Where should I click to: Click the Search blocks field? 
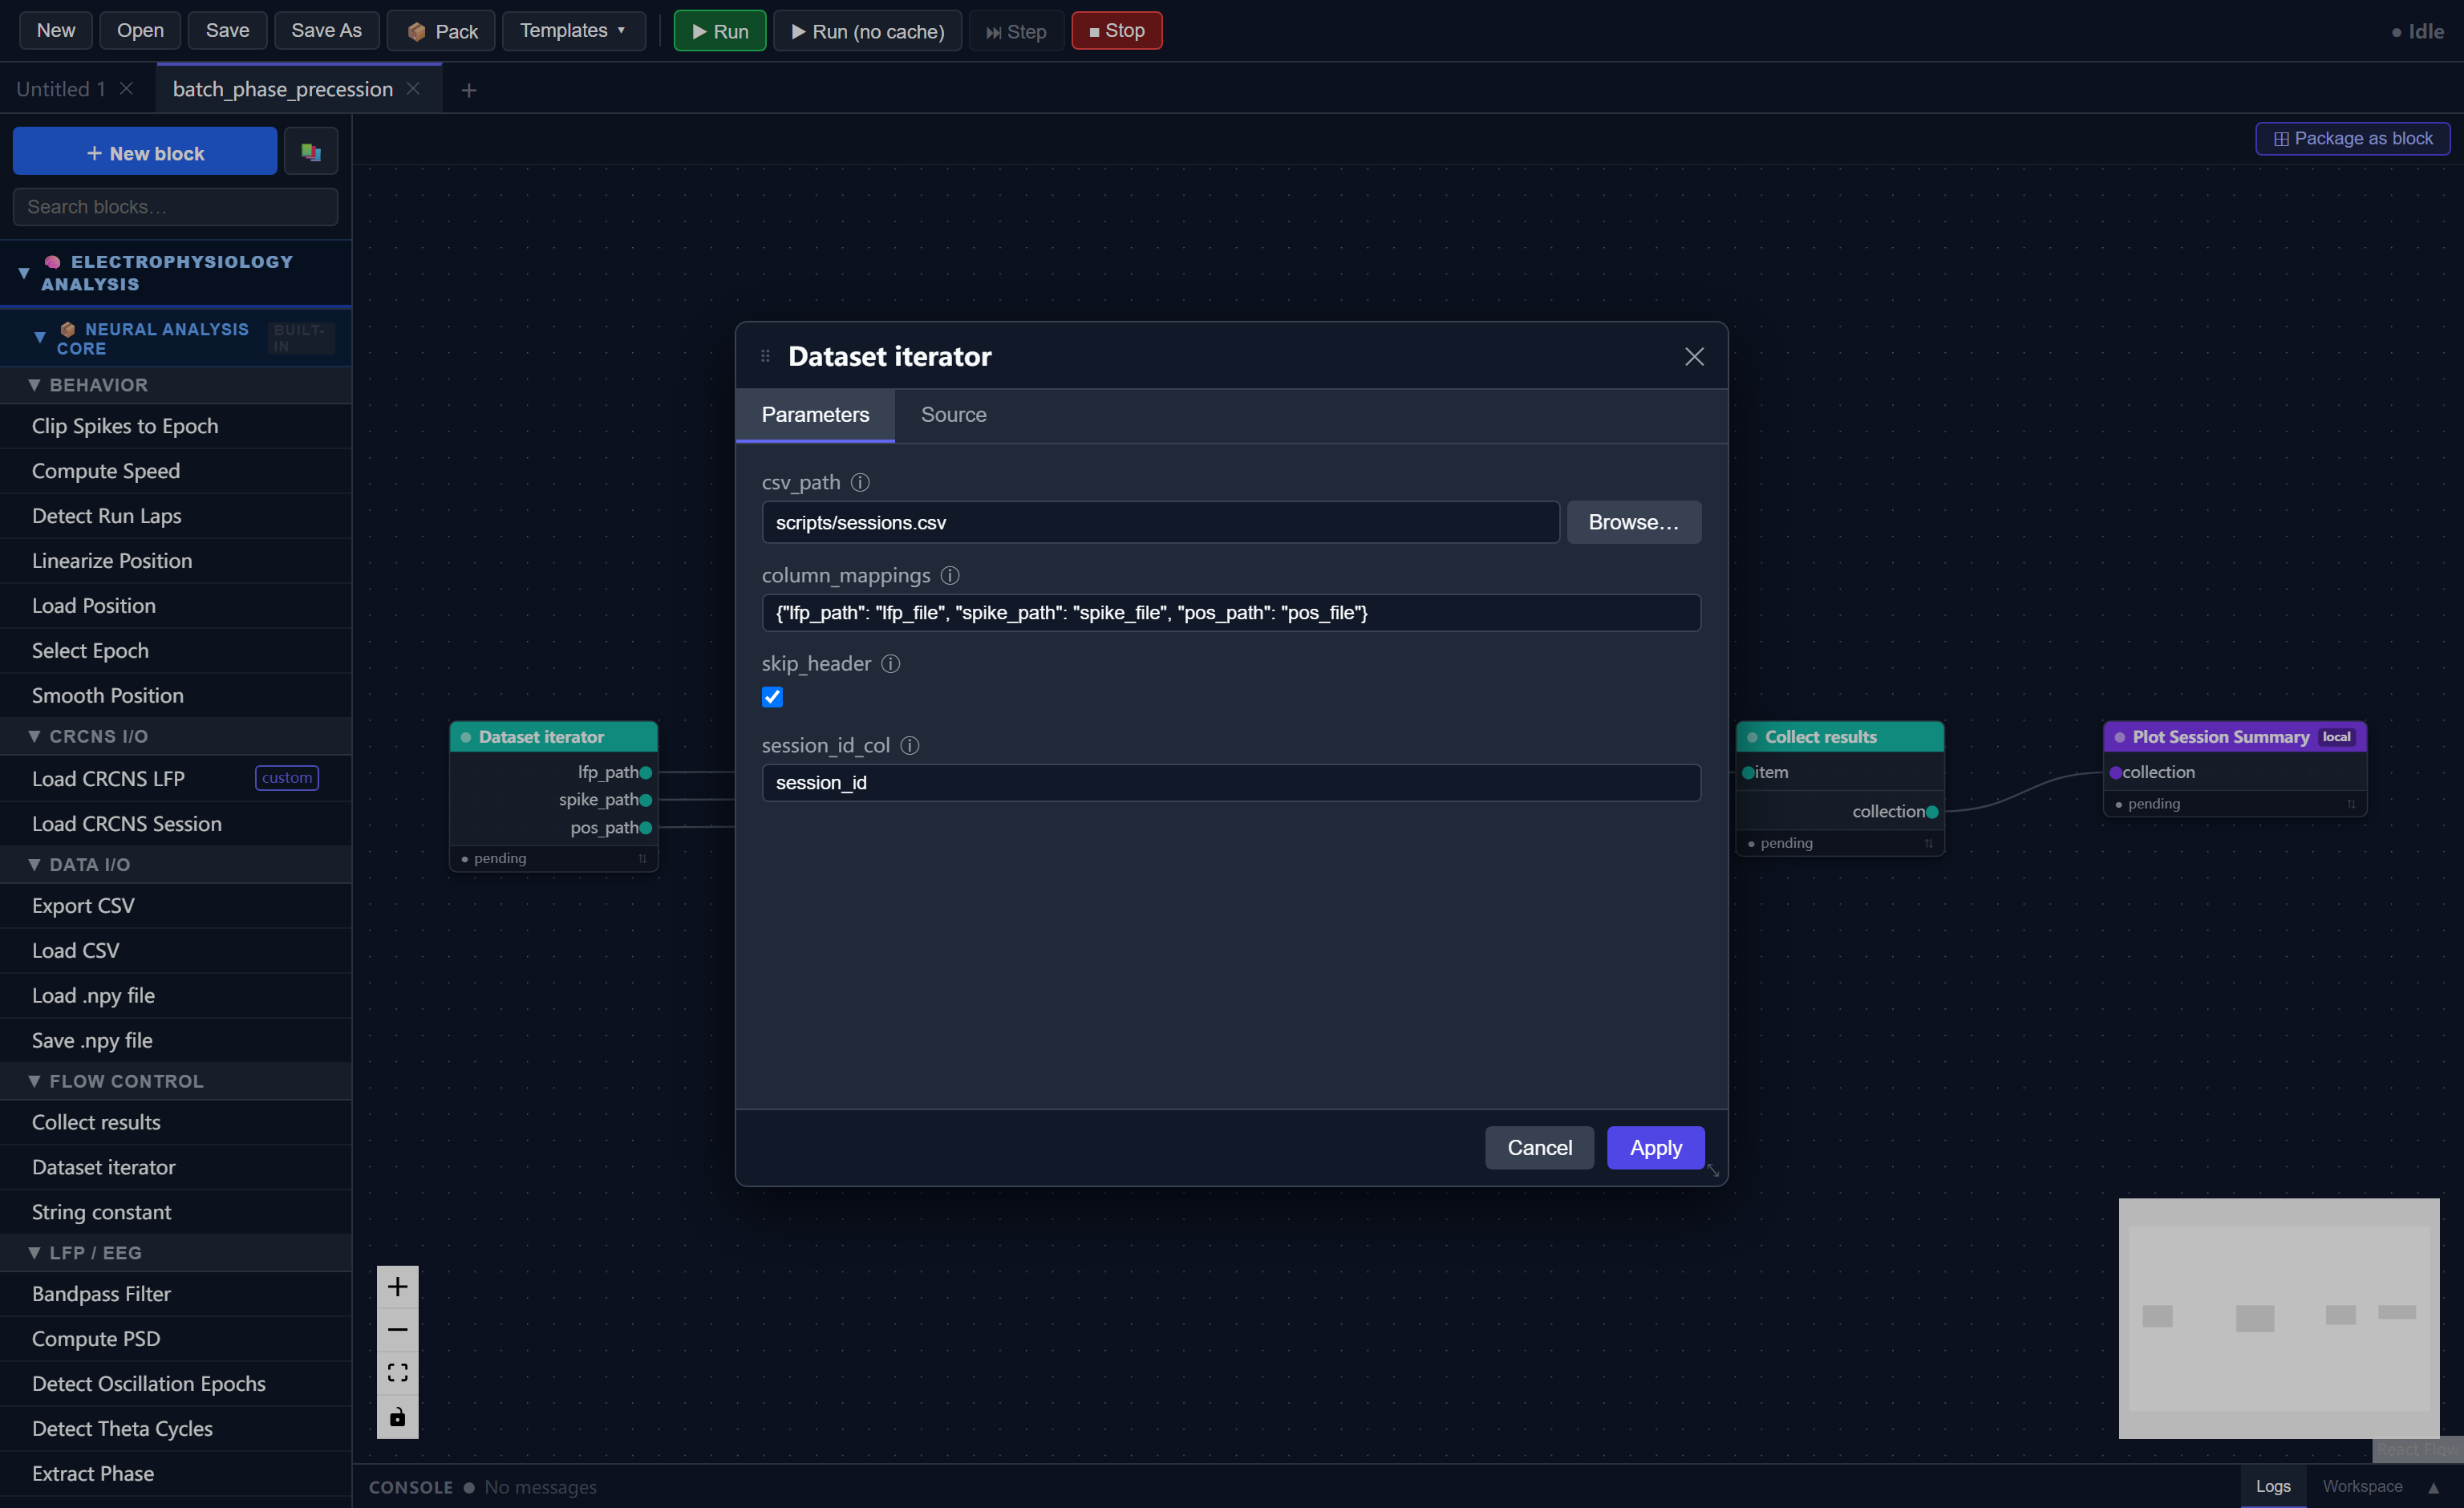point(175,207)
